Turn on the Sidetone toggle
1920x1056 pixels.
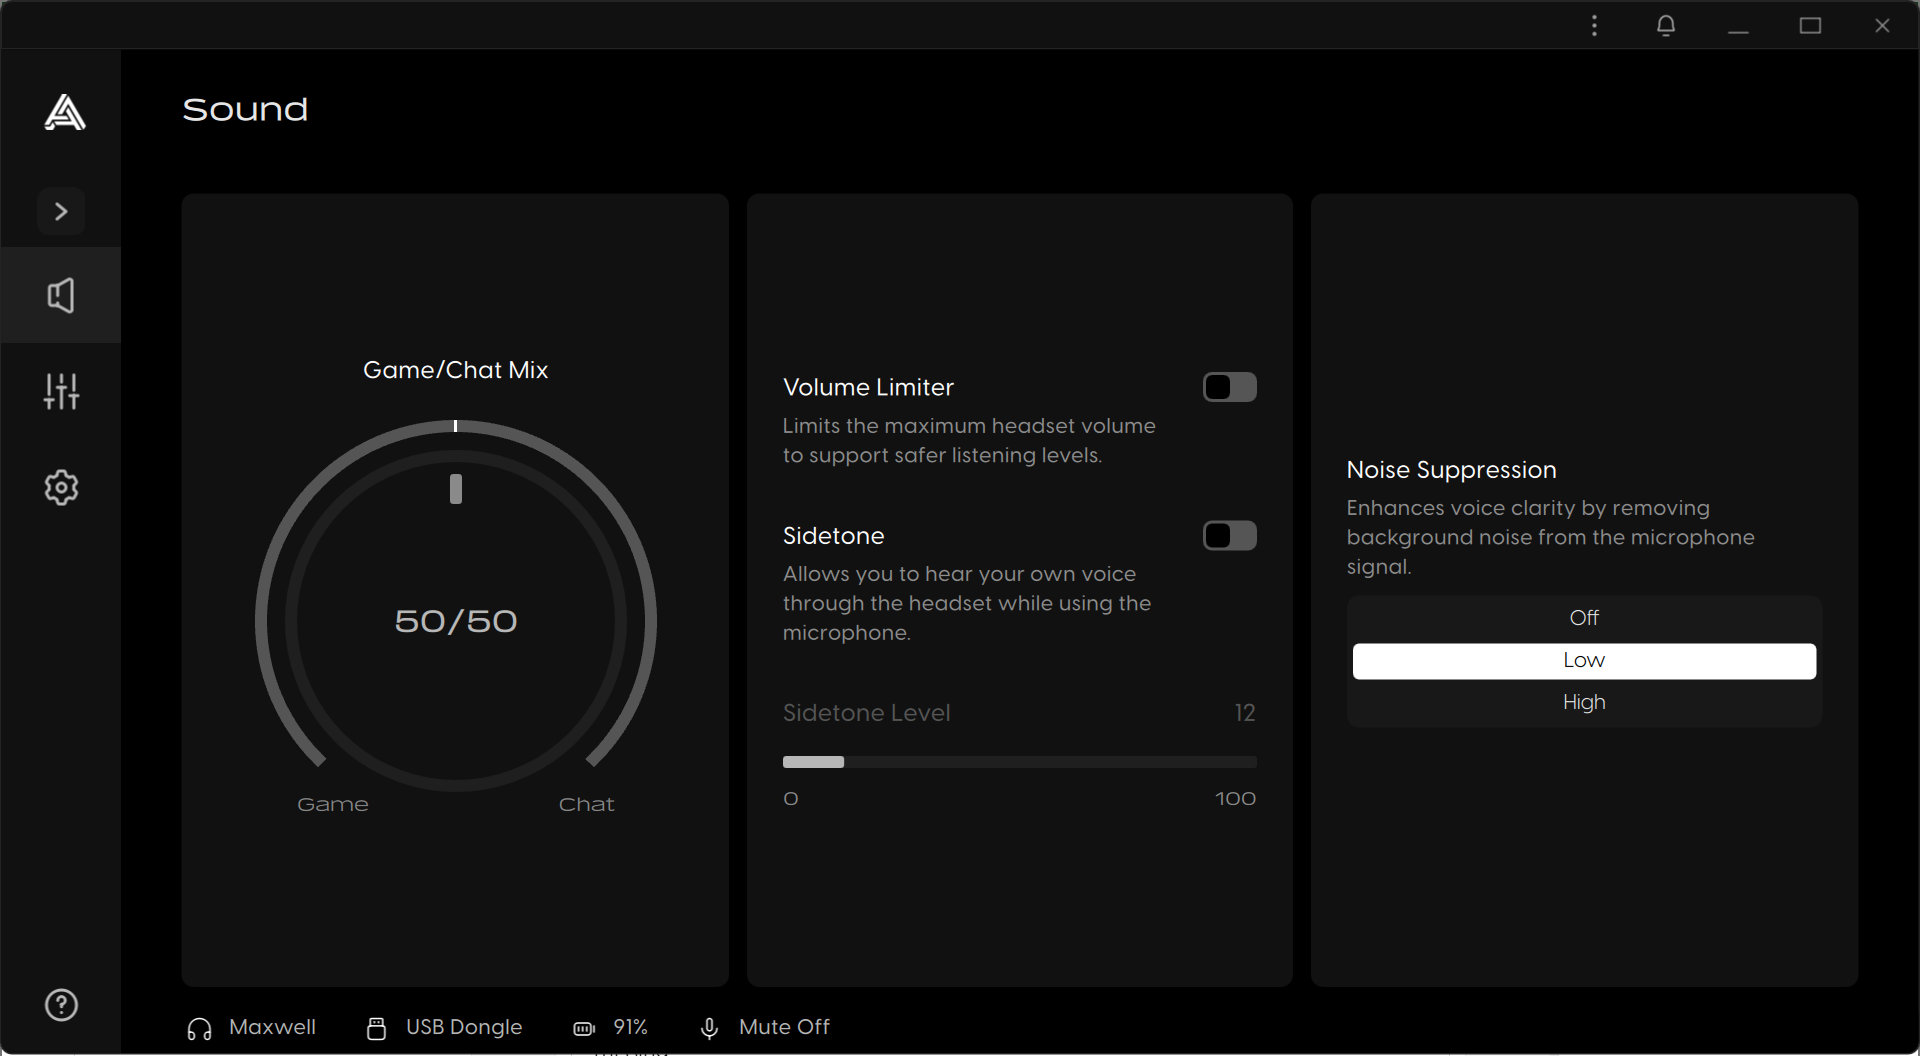coord(1229,535)
